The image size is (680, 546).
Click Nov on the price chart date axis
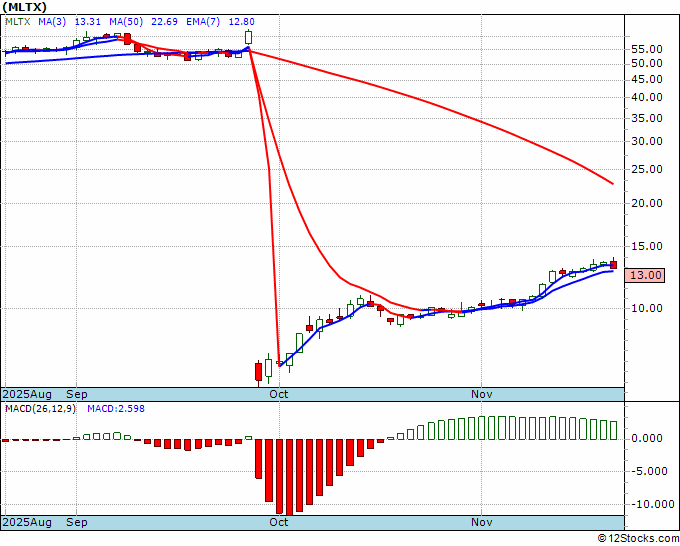point(482,394)
